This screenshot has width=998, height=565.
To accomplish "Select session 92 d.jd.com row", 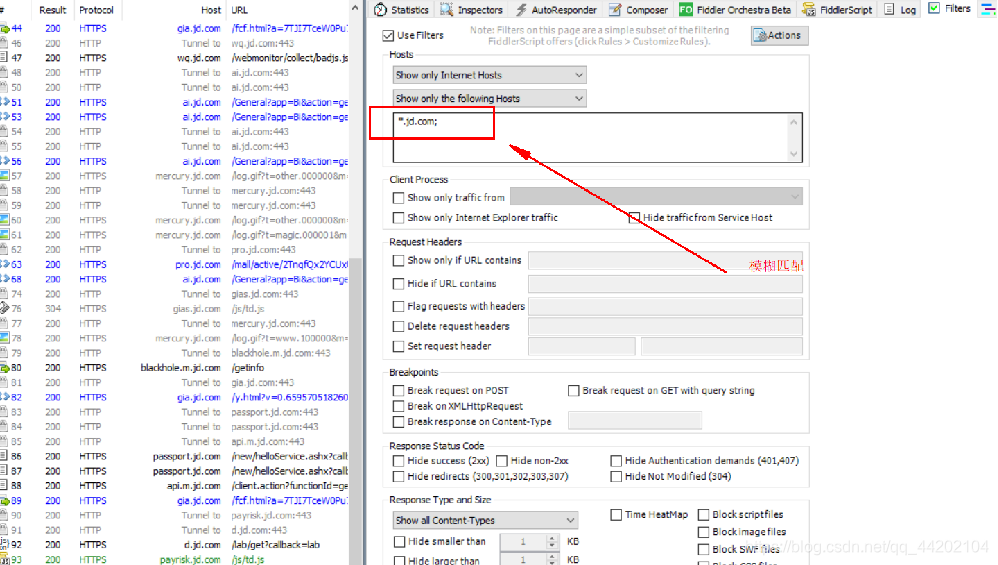I will (174, 545).
